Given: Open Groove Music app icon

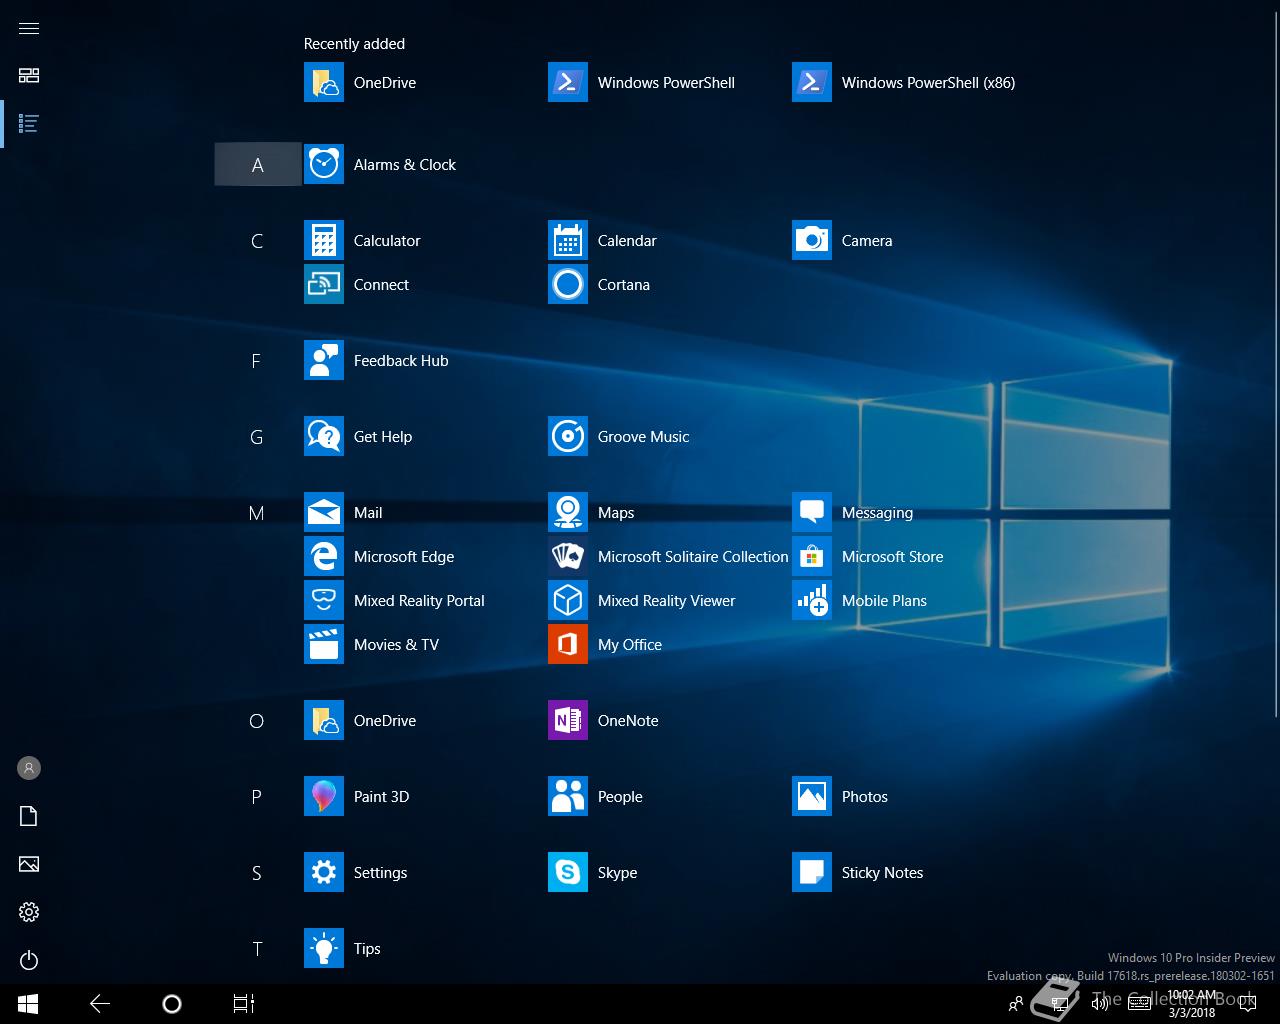Looking at the screenshot, I should click(568, 436).
